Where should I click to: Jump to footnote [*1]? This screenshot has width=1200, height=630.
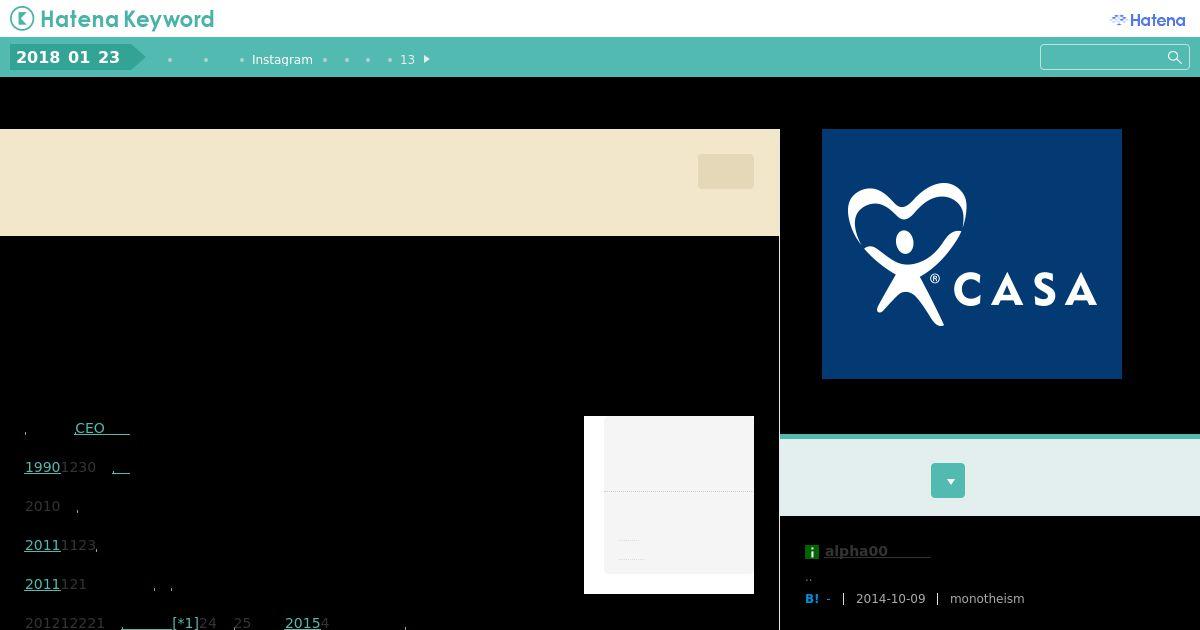coord(186,623)
